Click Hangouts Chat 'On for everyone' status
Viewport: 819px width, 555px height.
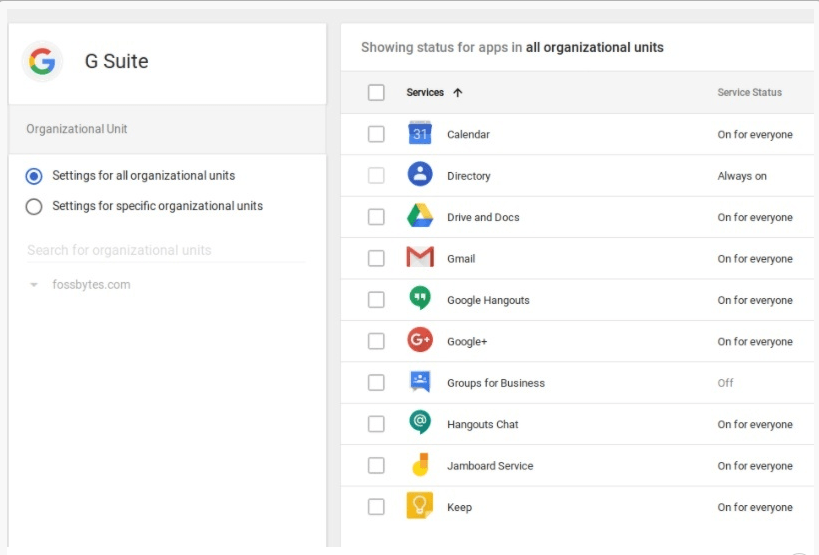[755, 424]
